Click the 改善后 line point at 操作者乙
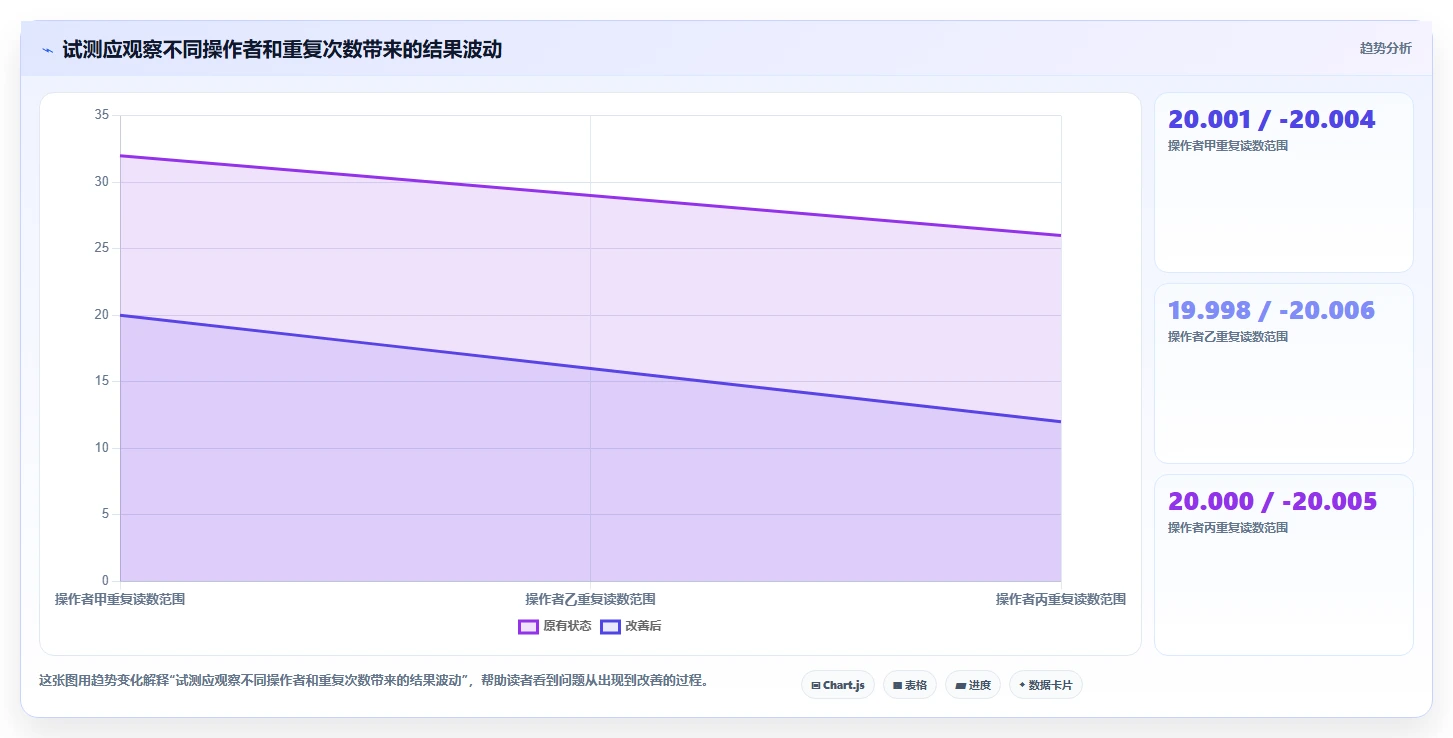Screen dimensions: 1453x738 tap(591, 368)
